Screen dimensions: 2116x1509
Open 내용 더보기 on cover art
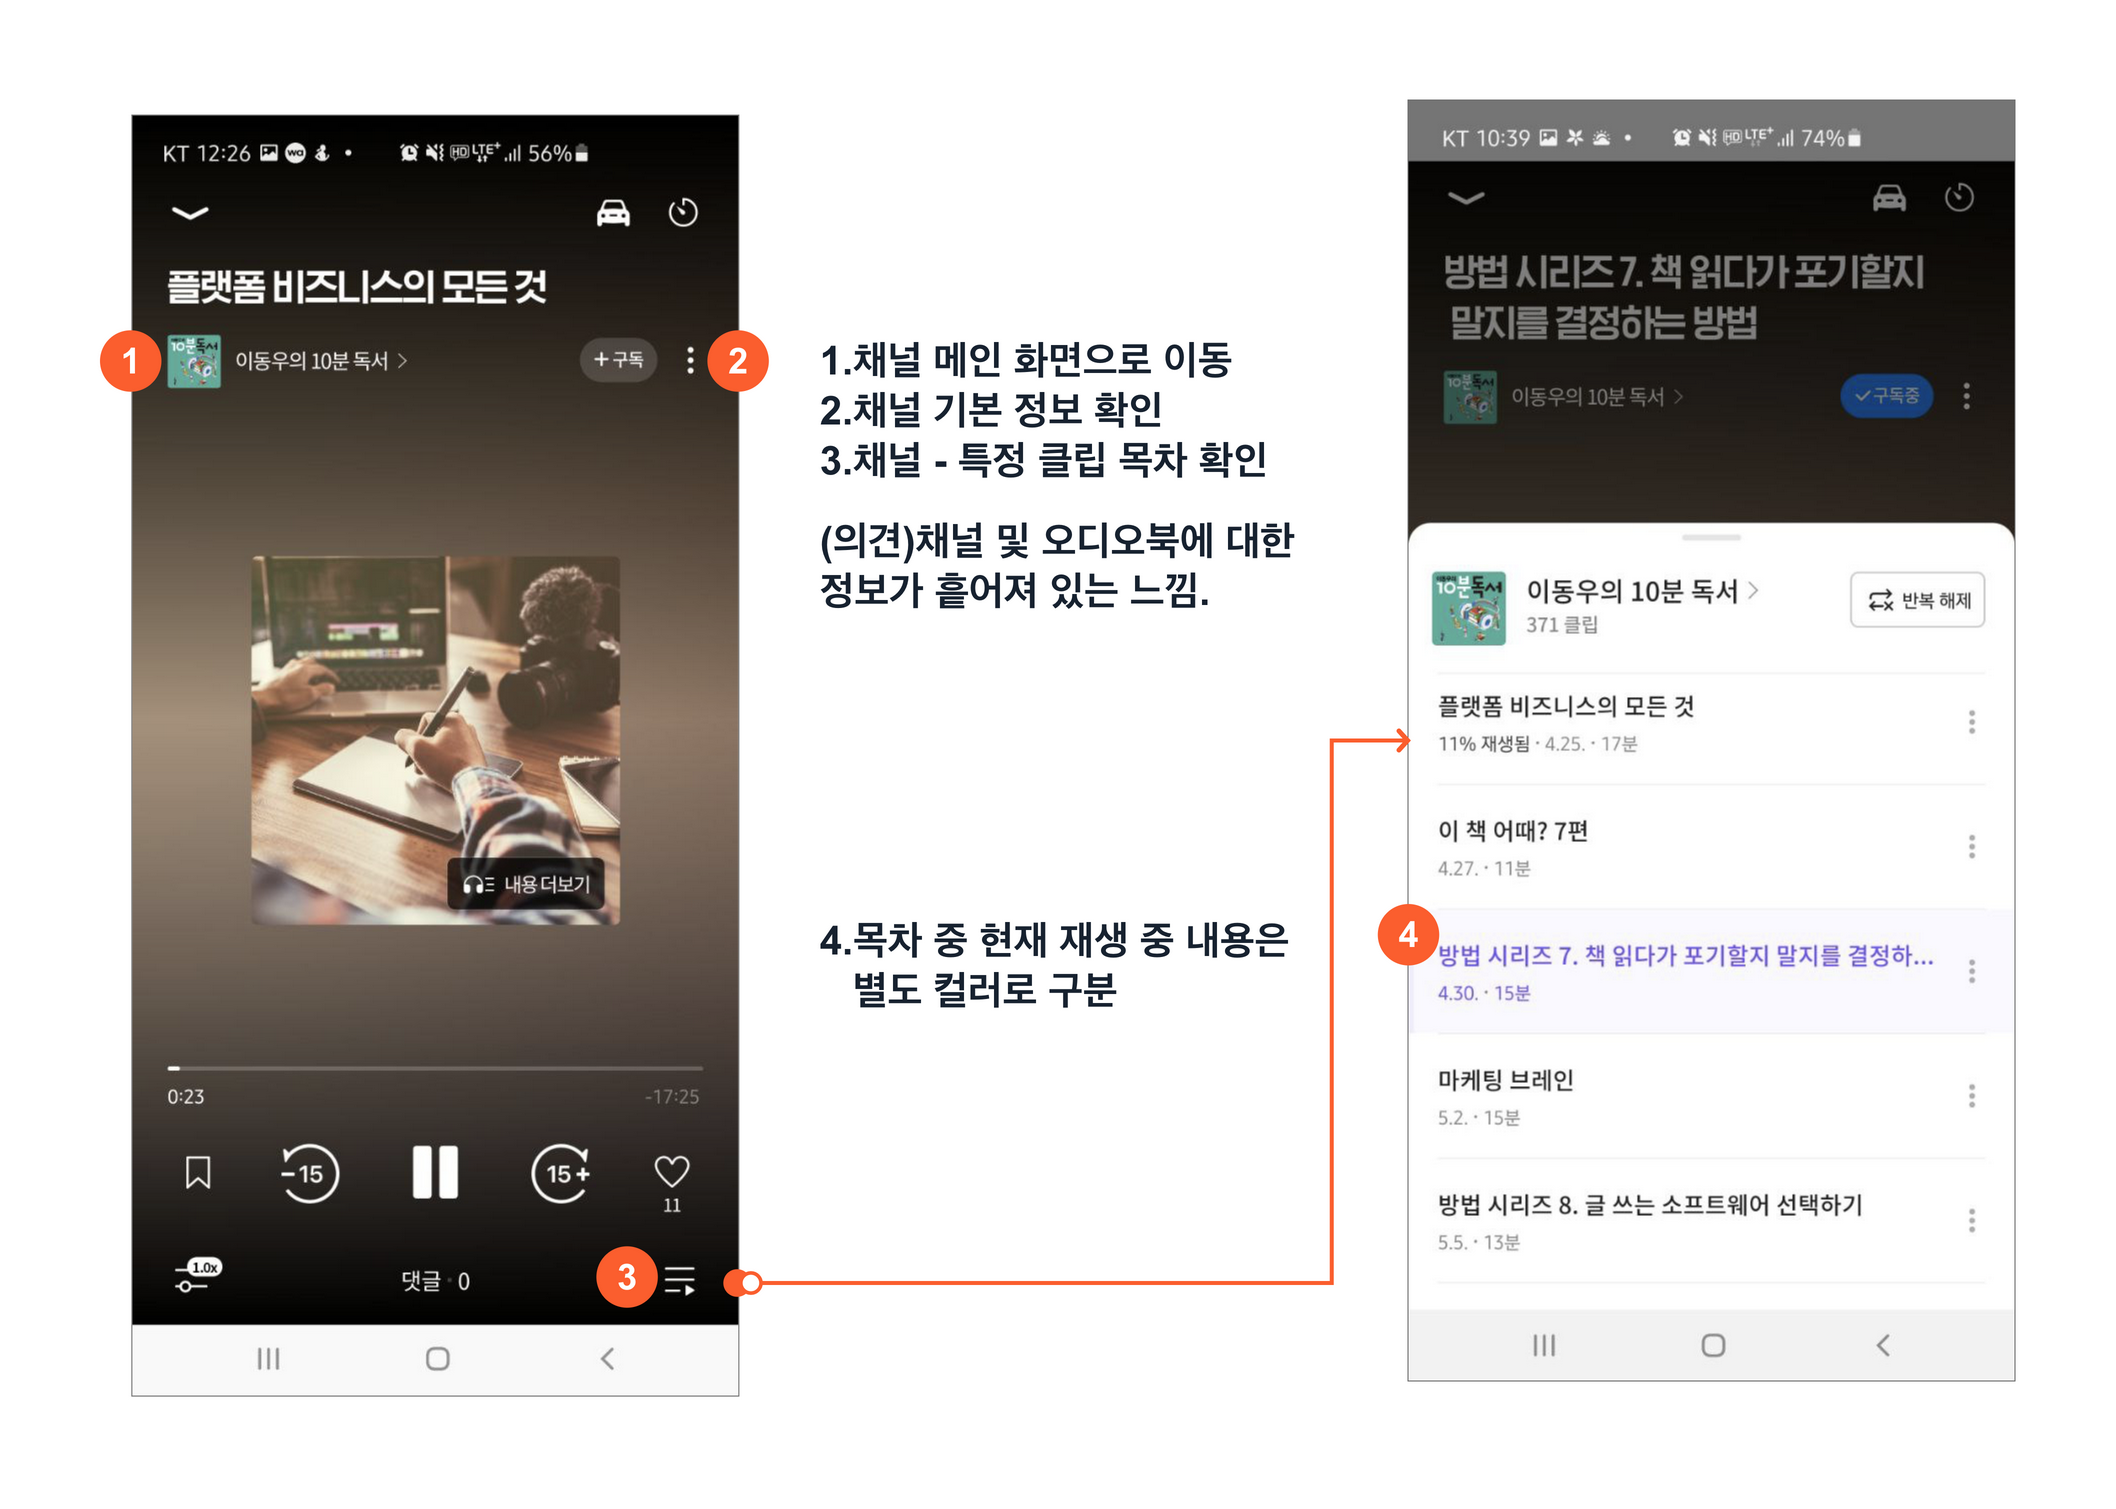click(526, 884)
